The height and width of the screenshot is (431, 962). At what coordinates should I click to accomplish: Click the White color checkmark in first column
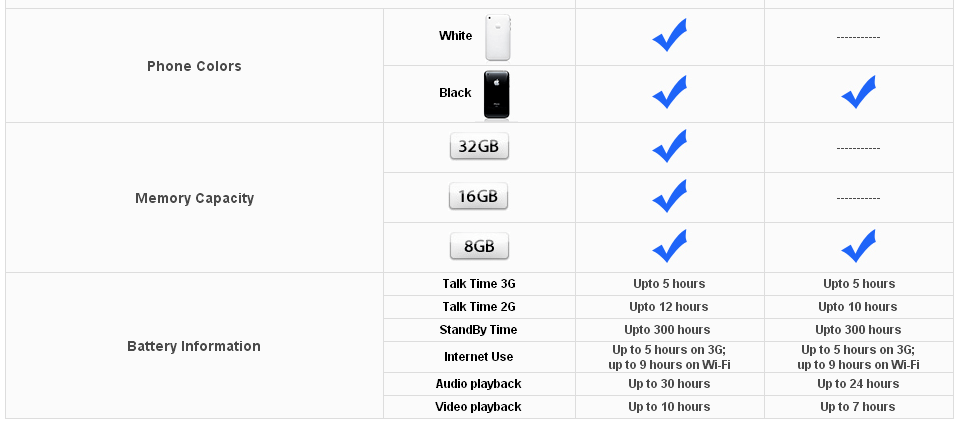point(669,36)
